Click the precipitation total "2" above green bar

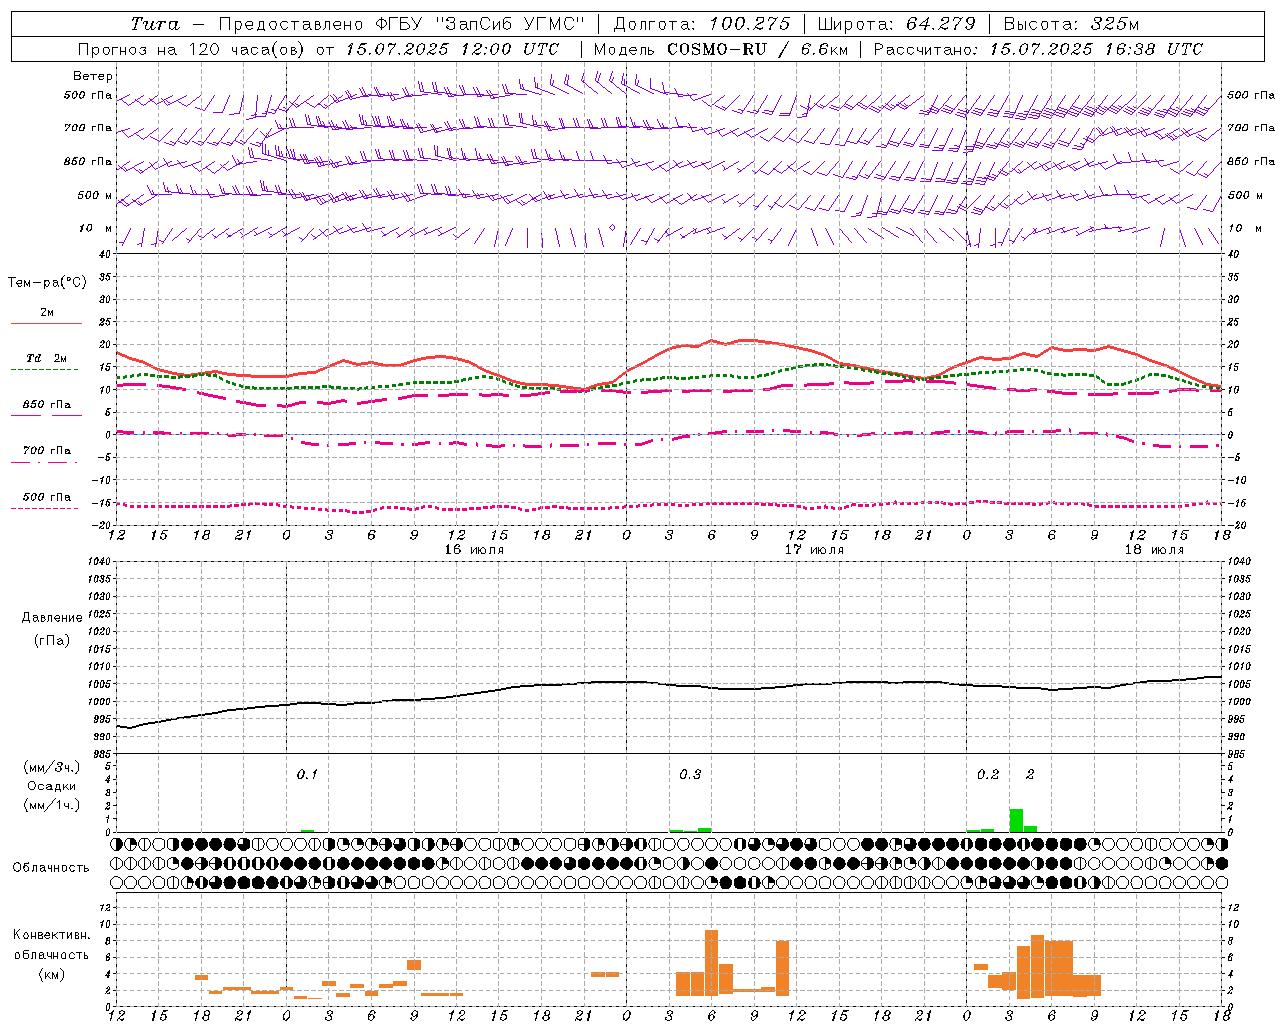point(1030,775)
